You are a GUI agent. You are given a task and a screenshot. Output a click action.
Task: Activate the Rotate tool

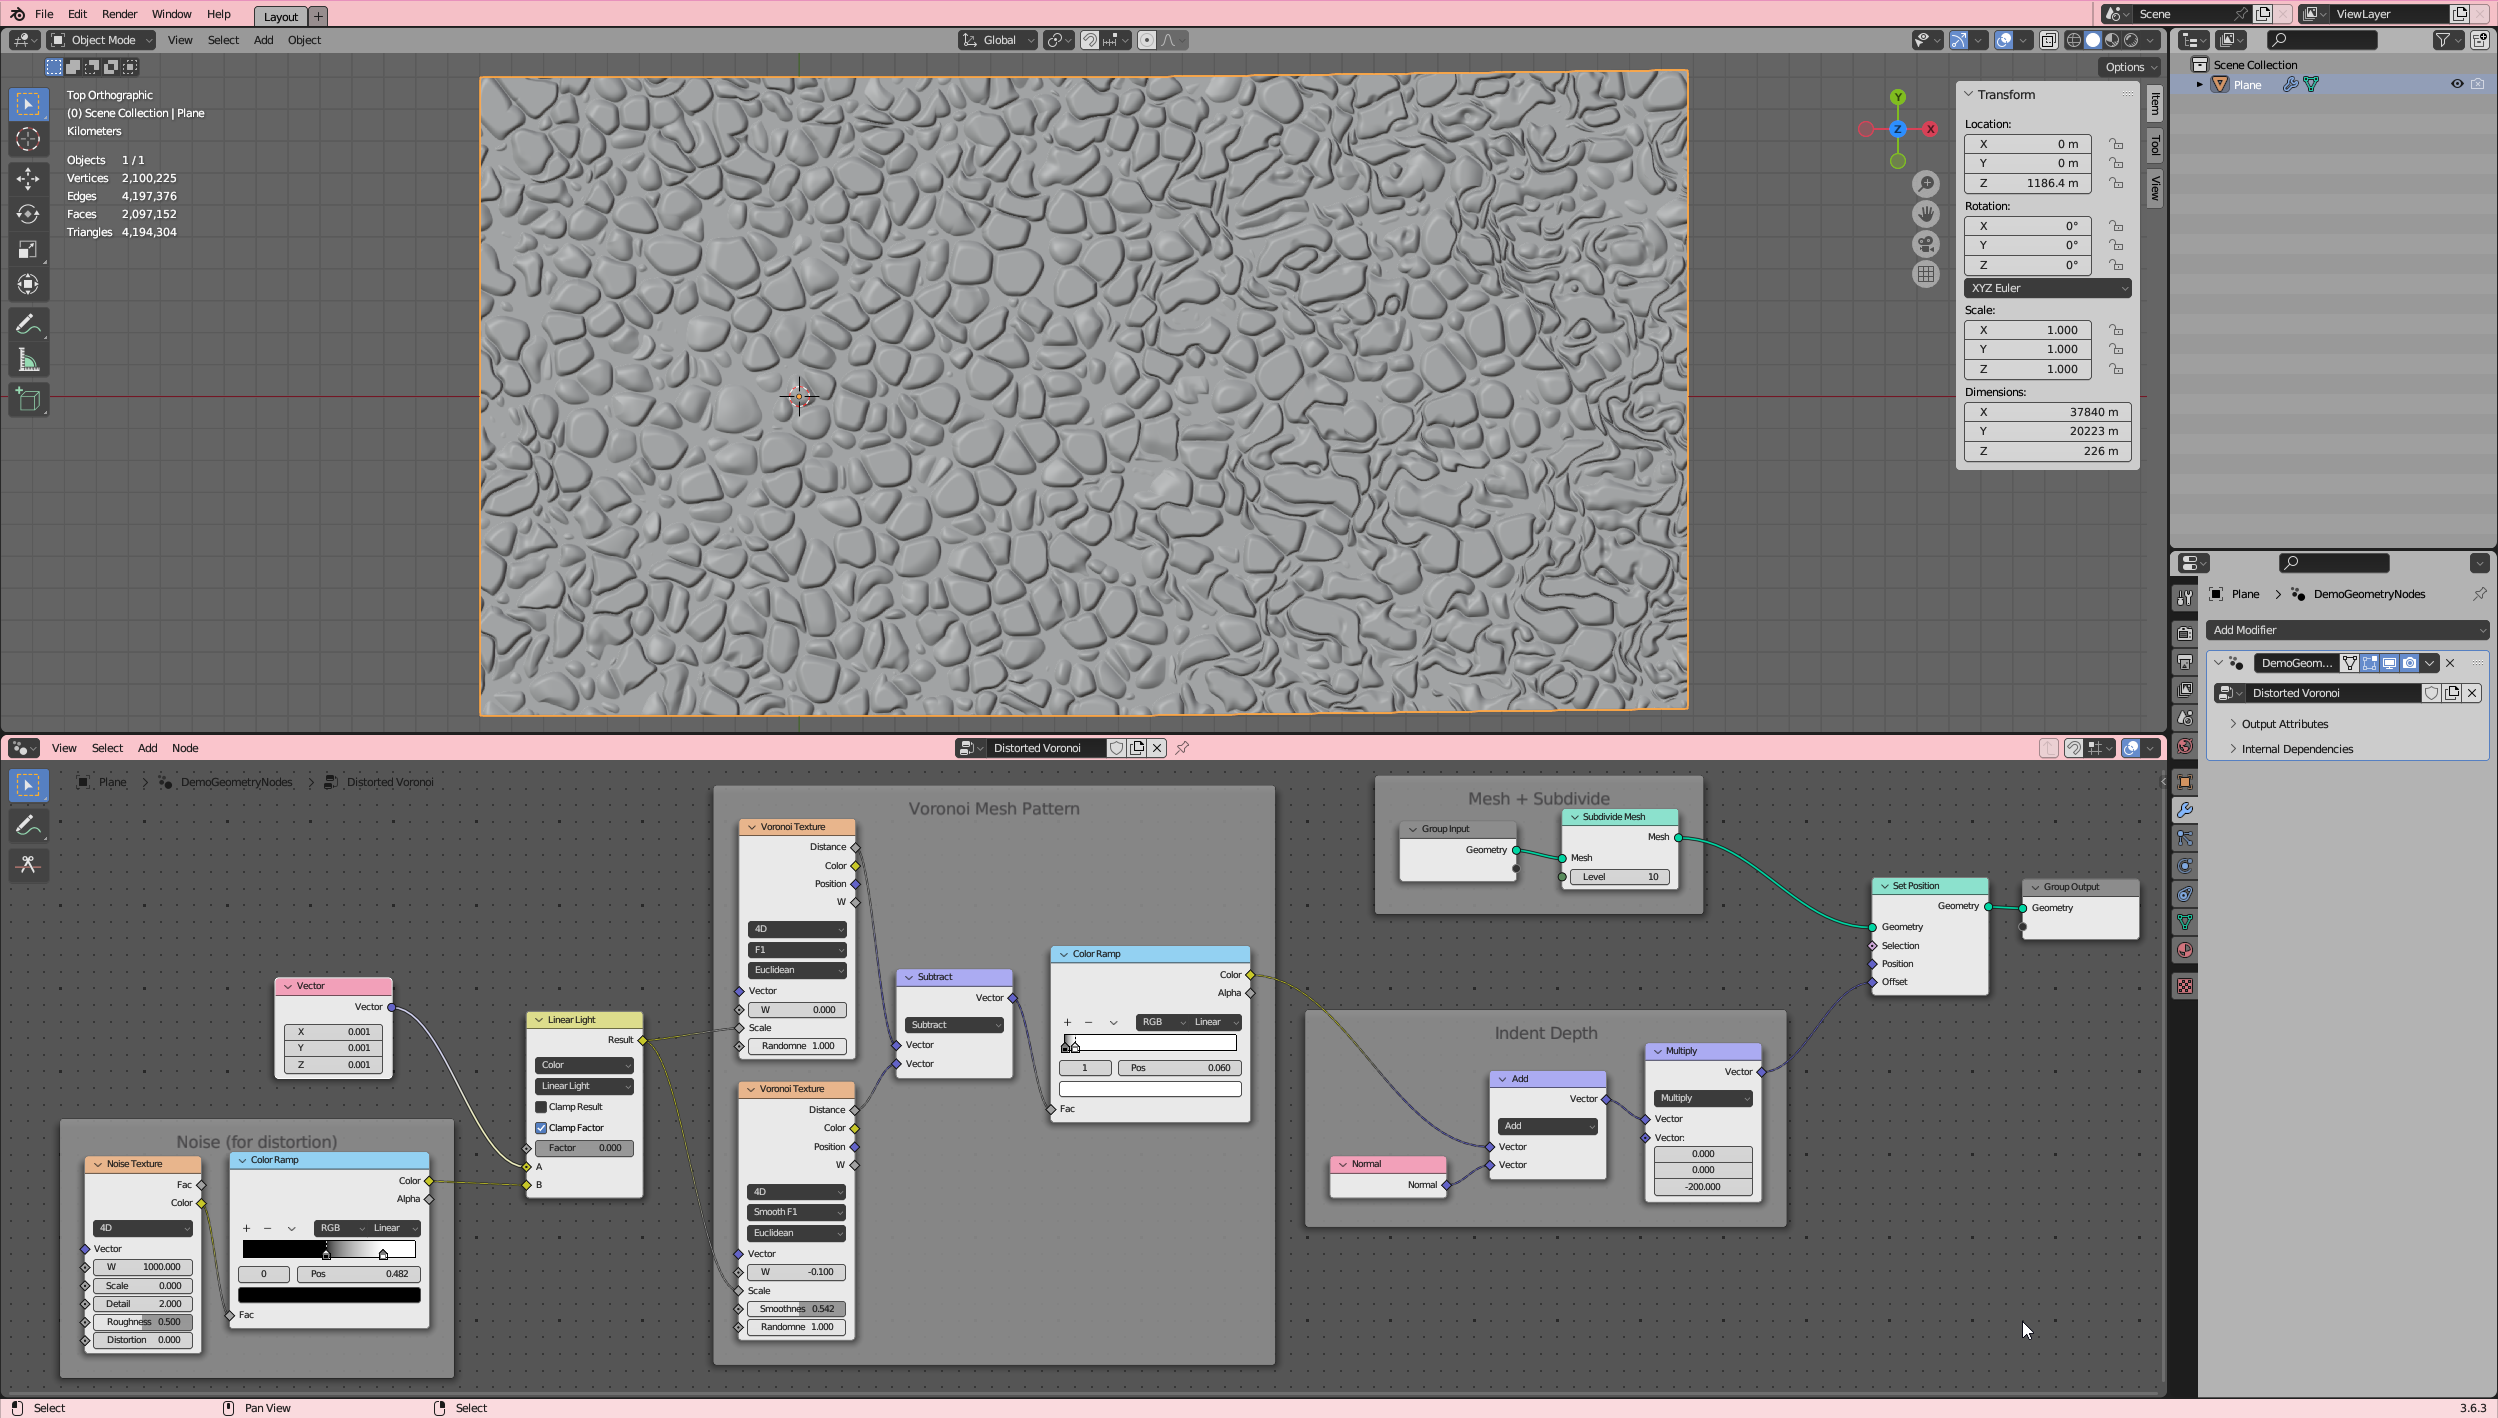(28, 214)
